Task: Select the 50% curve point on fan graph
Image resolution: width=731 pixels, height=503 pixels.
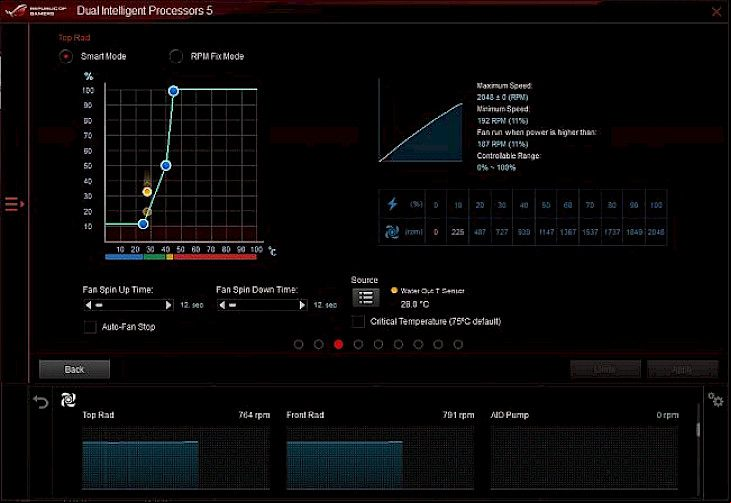Action: 166,165
